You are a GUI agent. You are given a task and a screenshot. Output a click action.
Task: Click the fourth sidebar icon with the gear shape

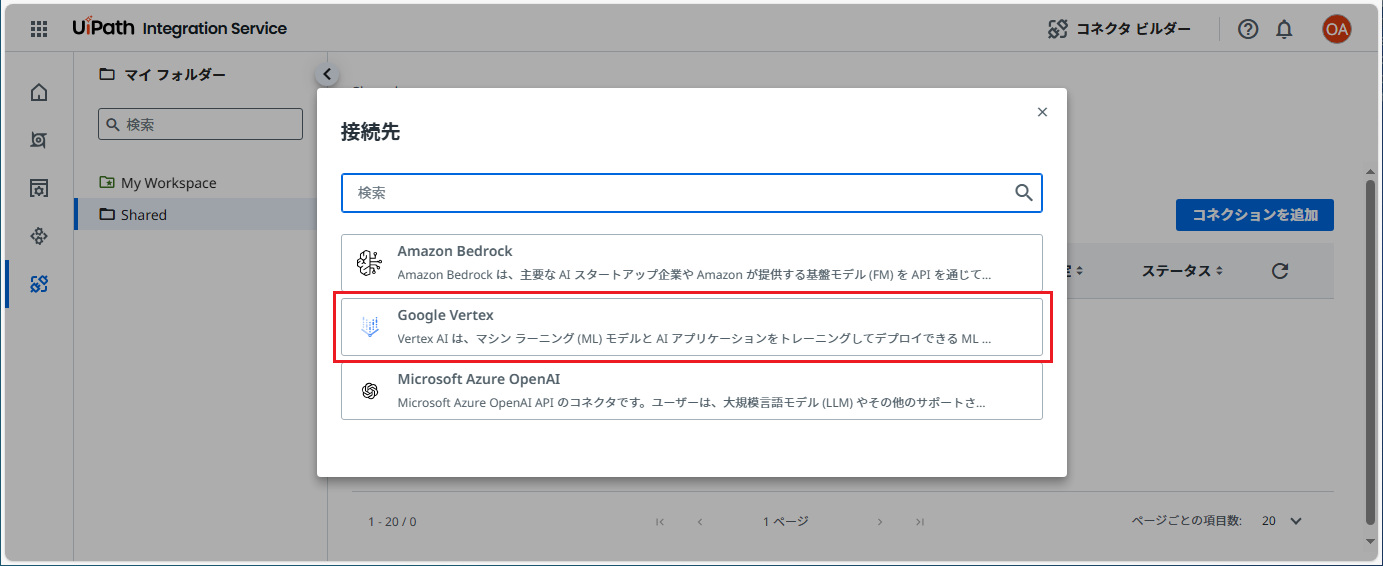click(x=39, y=236)
